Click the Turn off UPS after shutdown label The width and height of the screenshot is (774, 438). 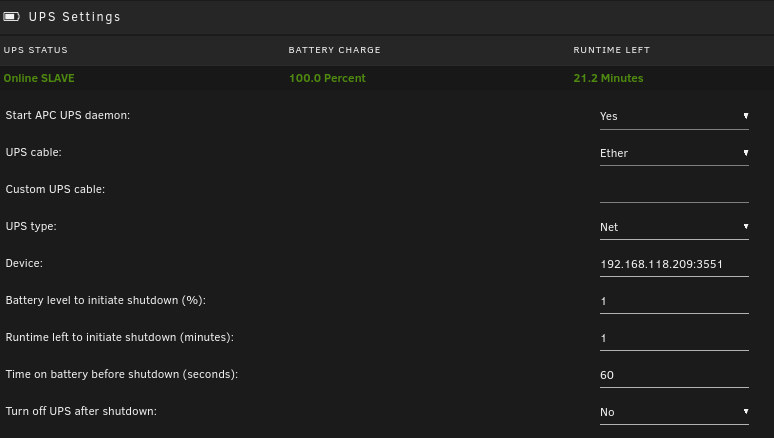[x=81, y=411]
